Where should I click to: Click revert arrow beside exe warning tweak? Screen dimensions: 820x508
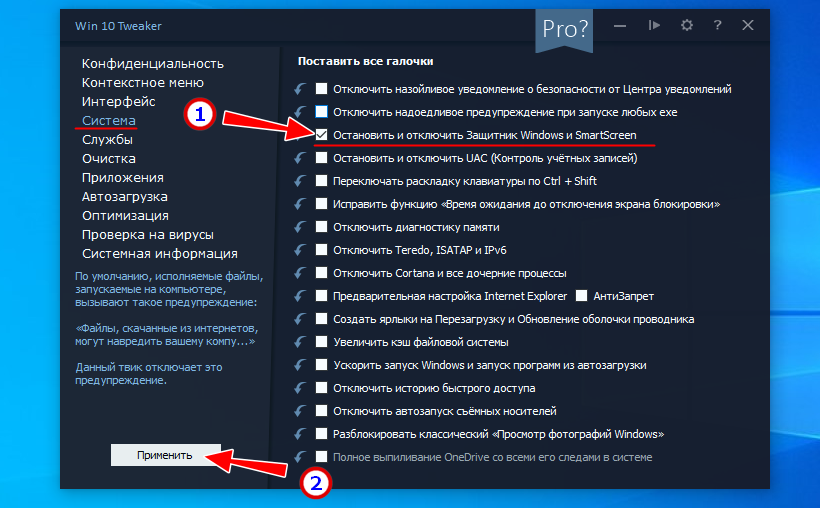pos(300,112)
